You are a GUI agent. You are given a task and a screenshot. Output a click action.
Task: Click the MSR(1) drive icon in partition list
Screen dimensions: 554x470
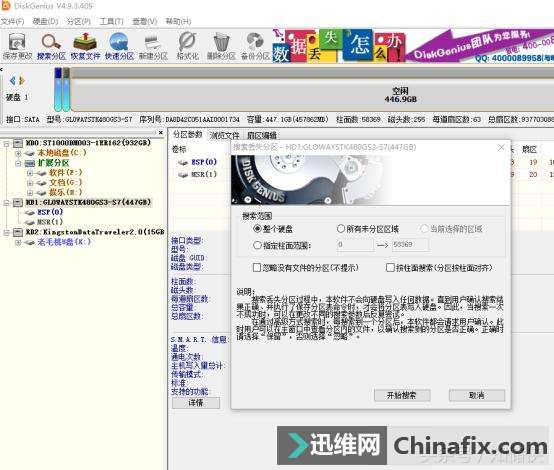point(183,175)
